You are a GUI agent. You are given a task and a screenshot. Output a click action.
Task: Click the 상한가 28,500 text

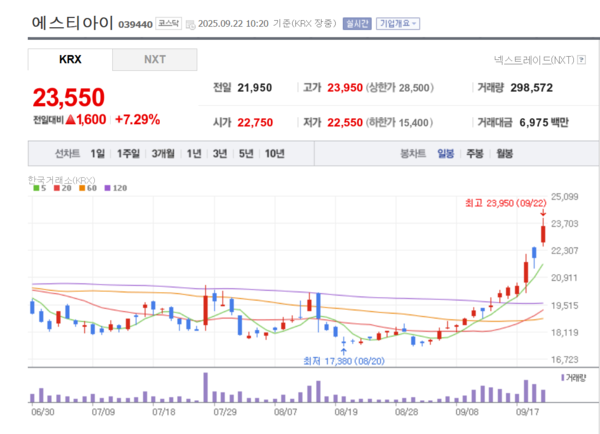click(x=400, y=88)
